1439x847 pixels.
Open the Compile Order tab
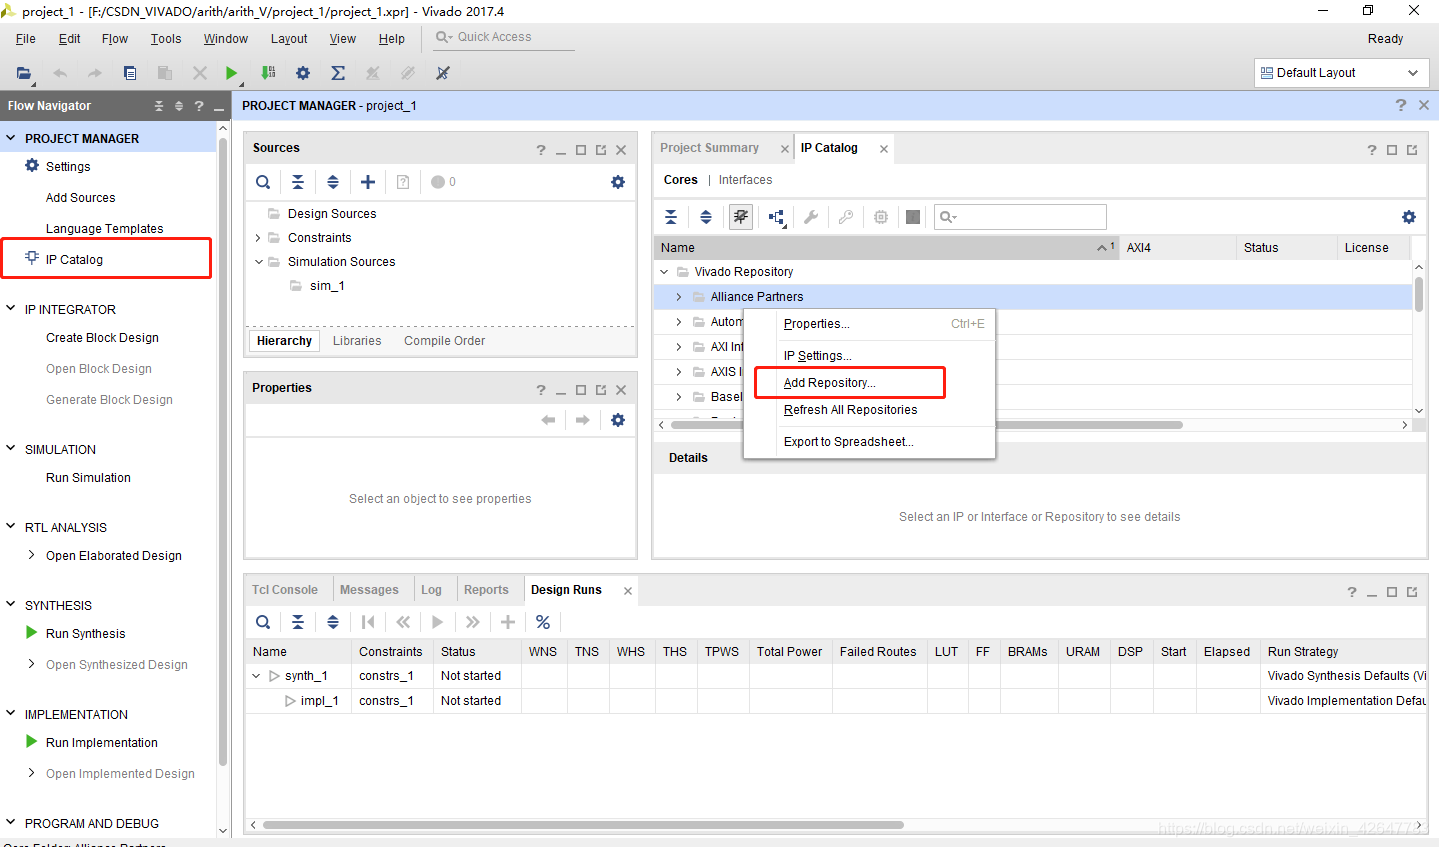tap(445, 341)
